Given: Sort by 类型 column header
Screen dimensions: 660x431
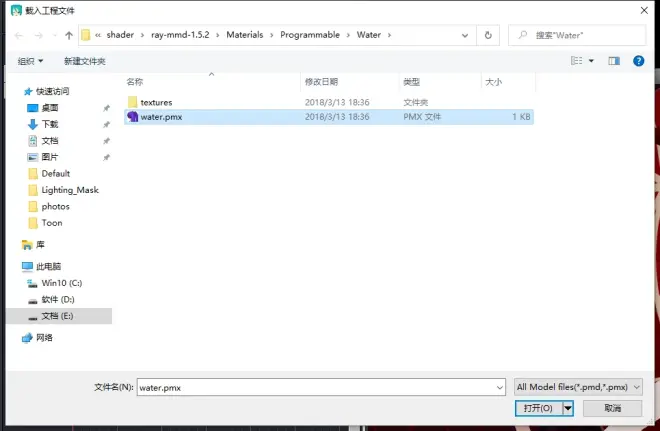Looking at the screenshot, I should 411,82.
